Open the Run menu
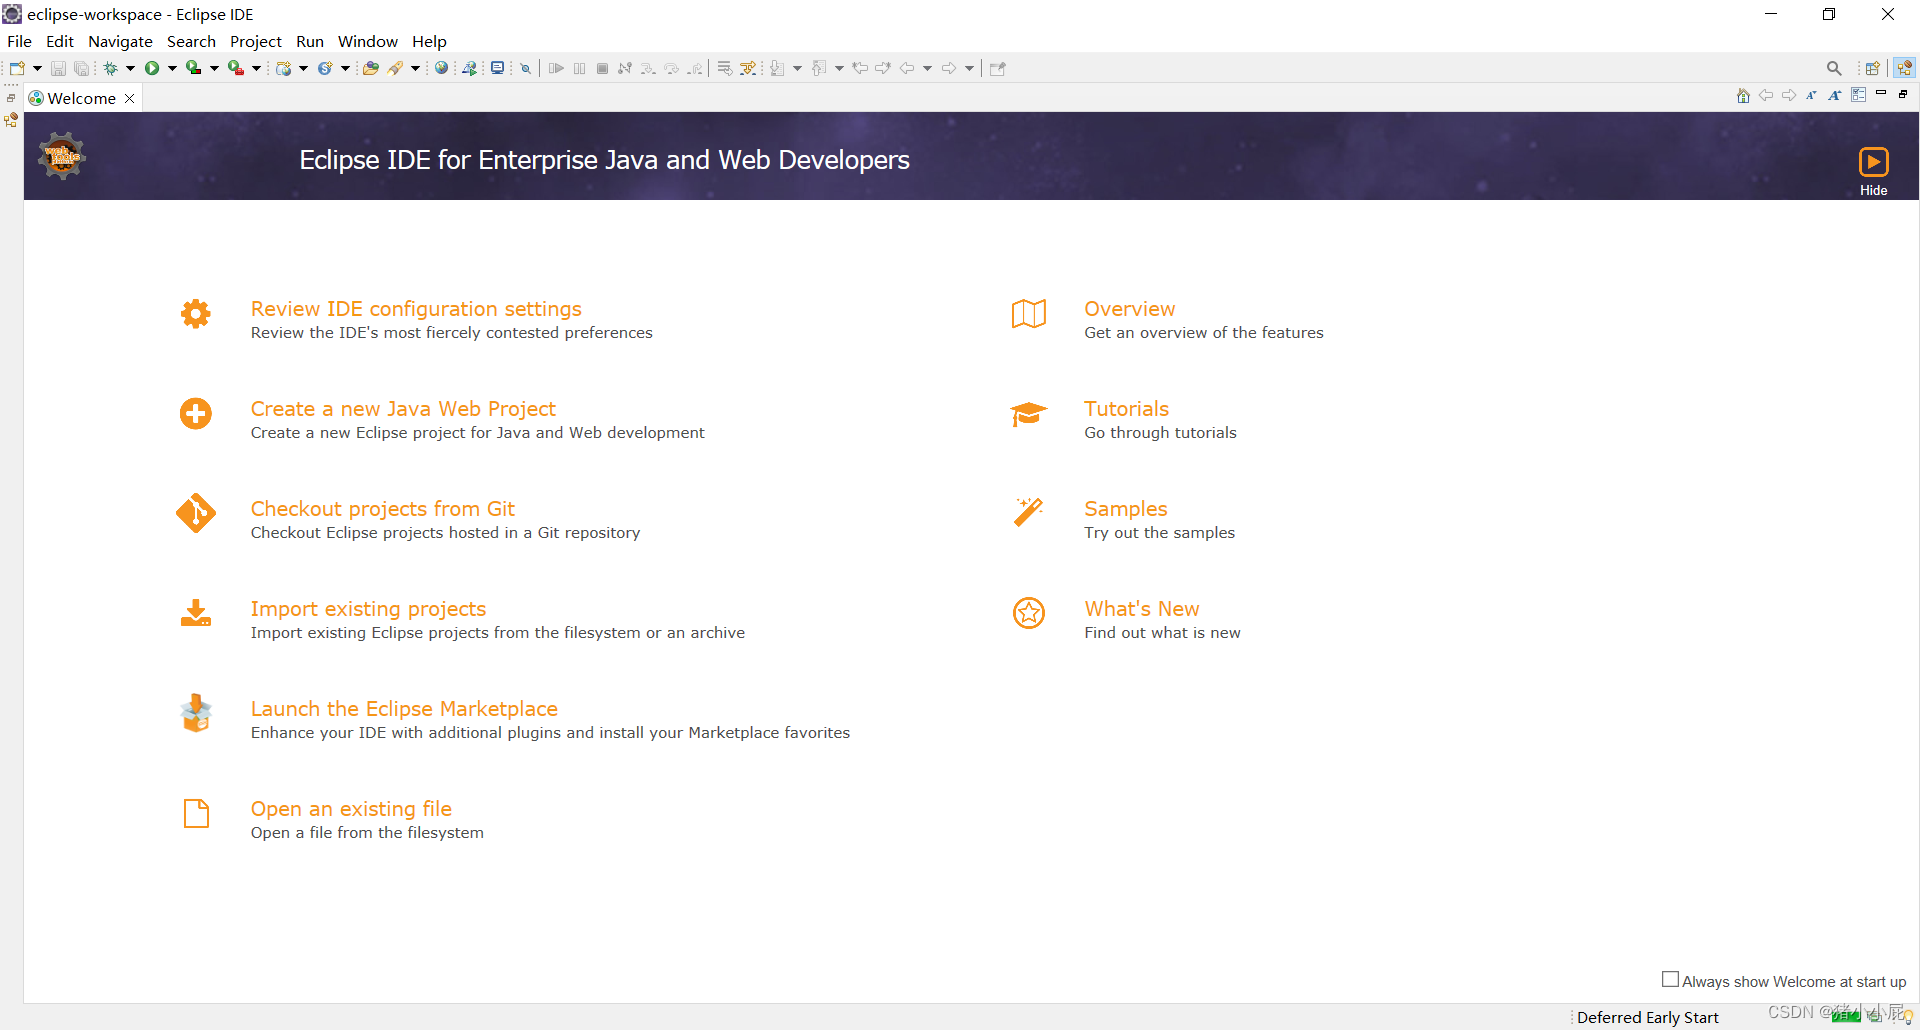 point(310,41)
